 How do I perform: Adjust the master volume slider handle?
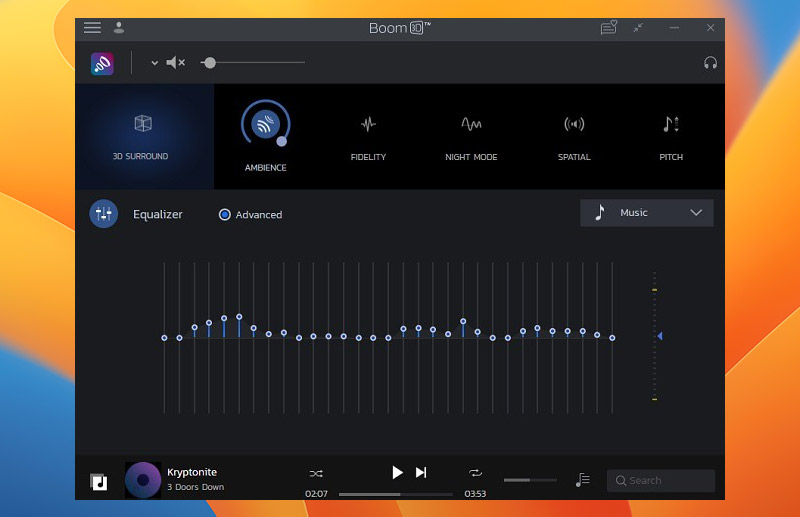point(209,63)
